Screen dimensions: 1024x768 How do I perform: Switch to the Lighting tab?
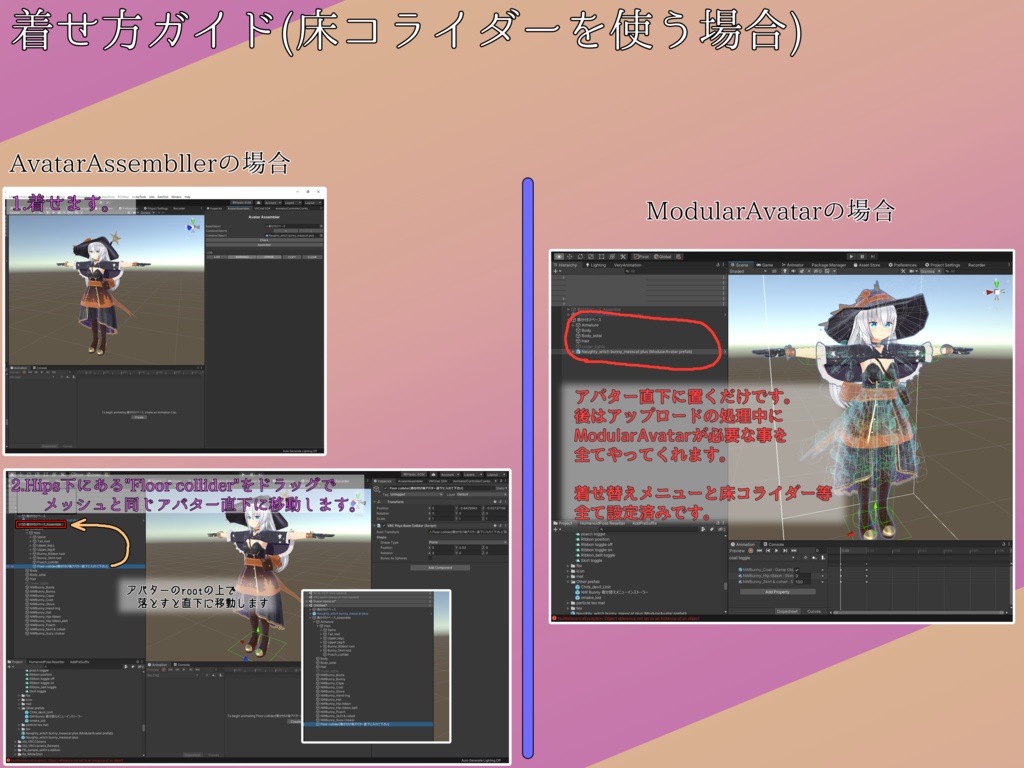[x=596, y=265]
